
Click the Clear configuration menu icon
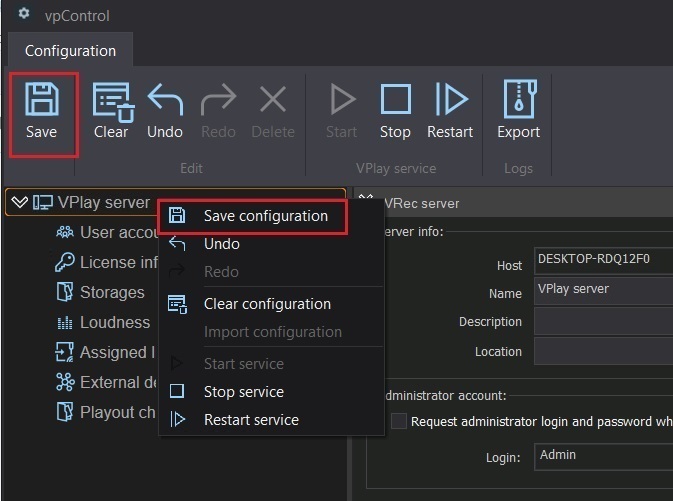[x=177, y=304]
